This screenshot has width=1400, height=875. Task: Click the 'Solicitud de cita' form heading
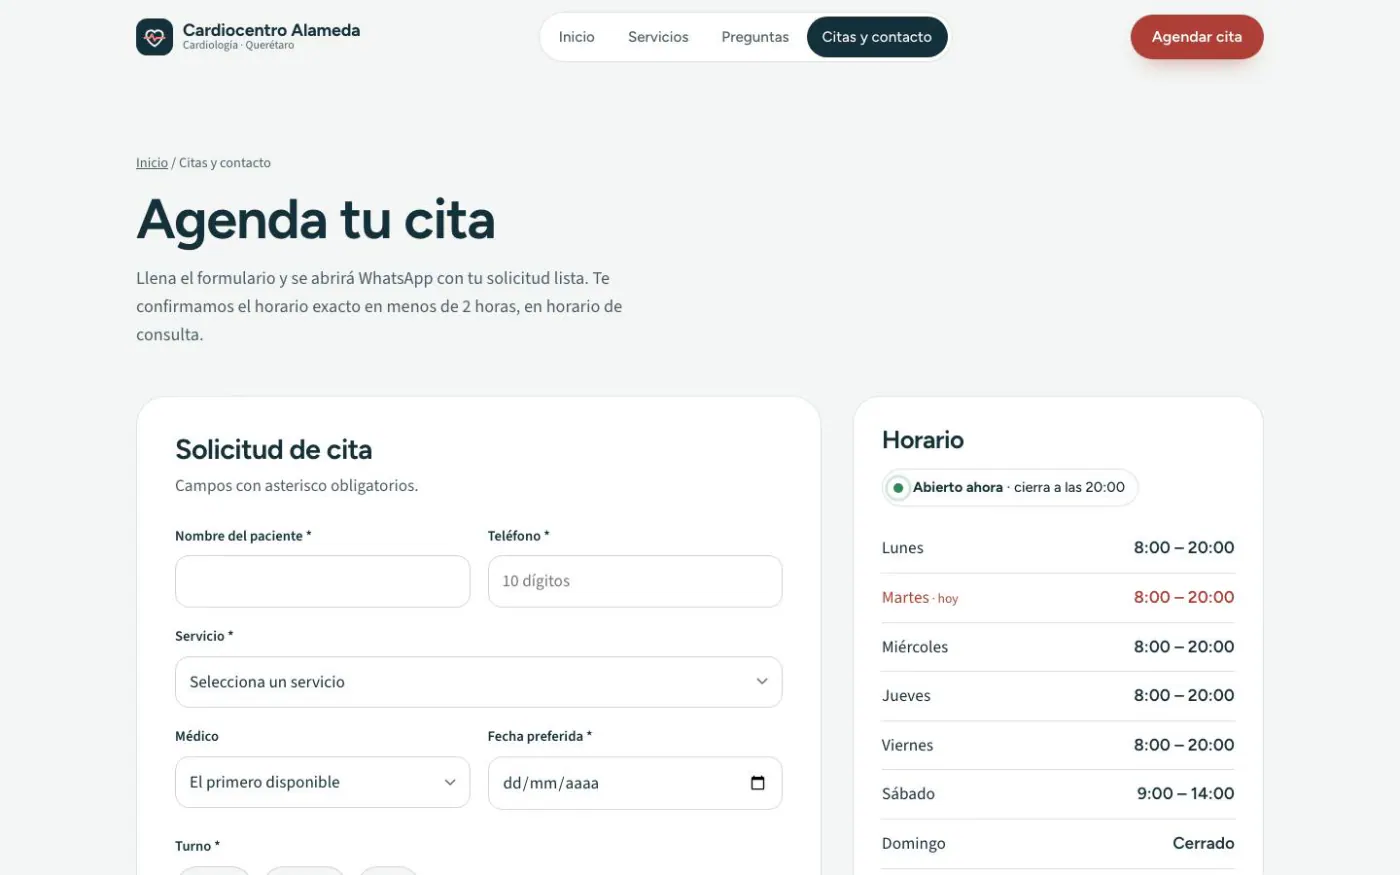pyautogui.click(x=274, y=449)
